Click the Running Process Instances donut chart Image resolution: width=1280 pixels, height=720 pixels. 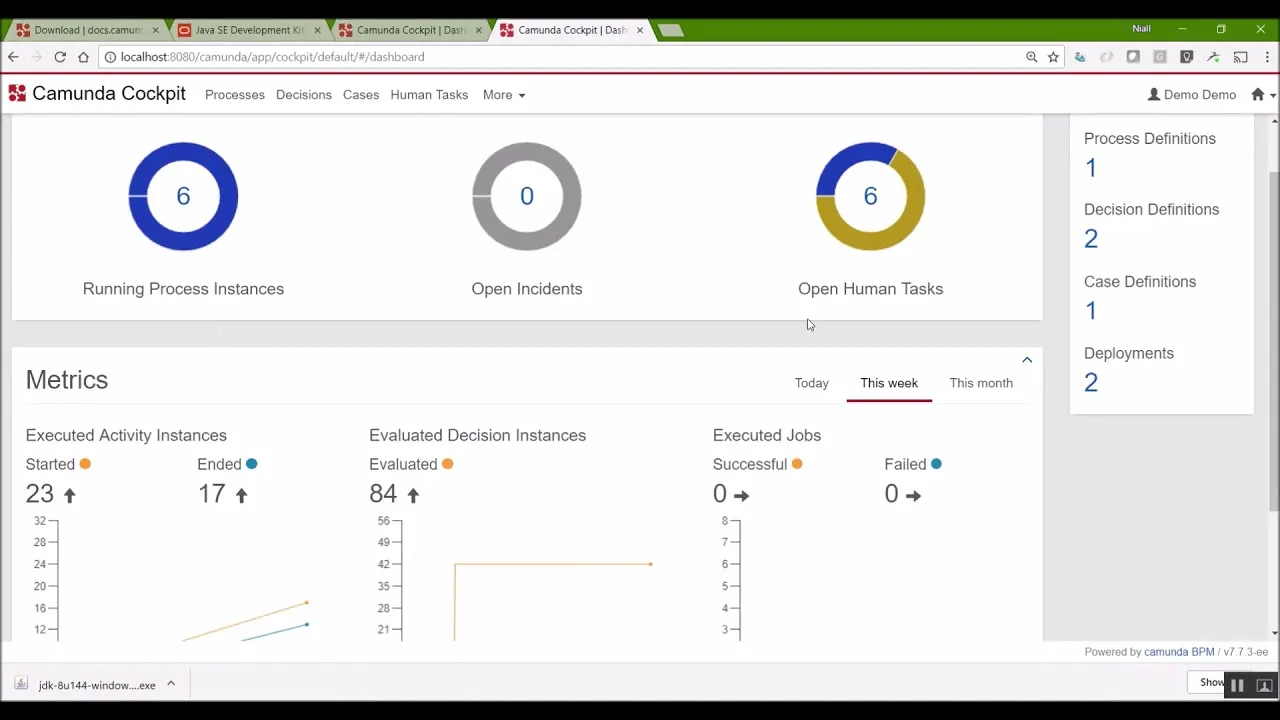pyautogui.click(x=183, y=196)
